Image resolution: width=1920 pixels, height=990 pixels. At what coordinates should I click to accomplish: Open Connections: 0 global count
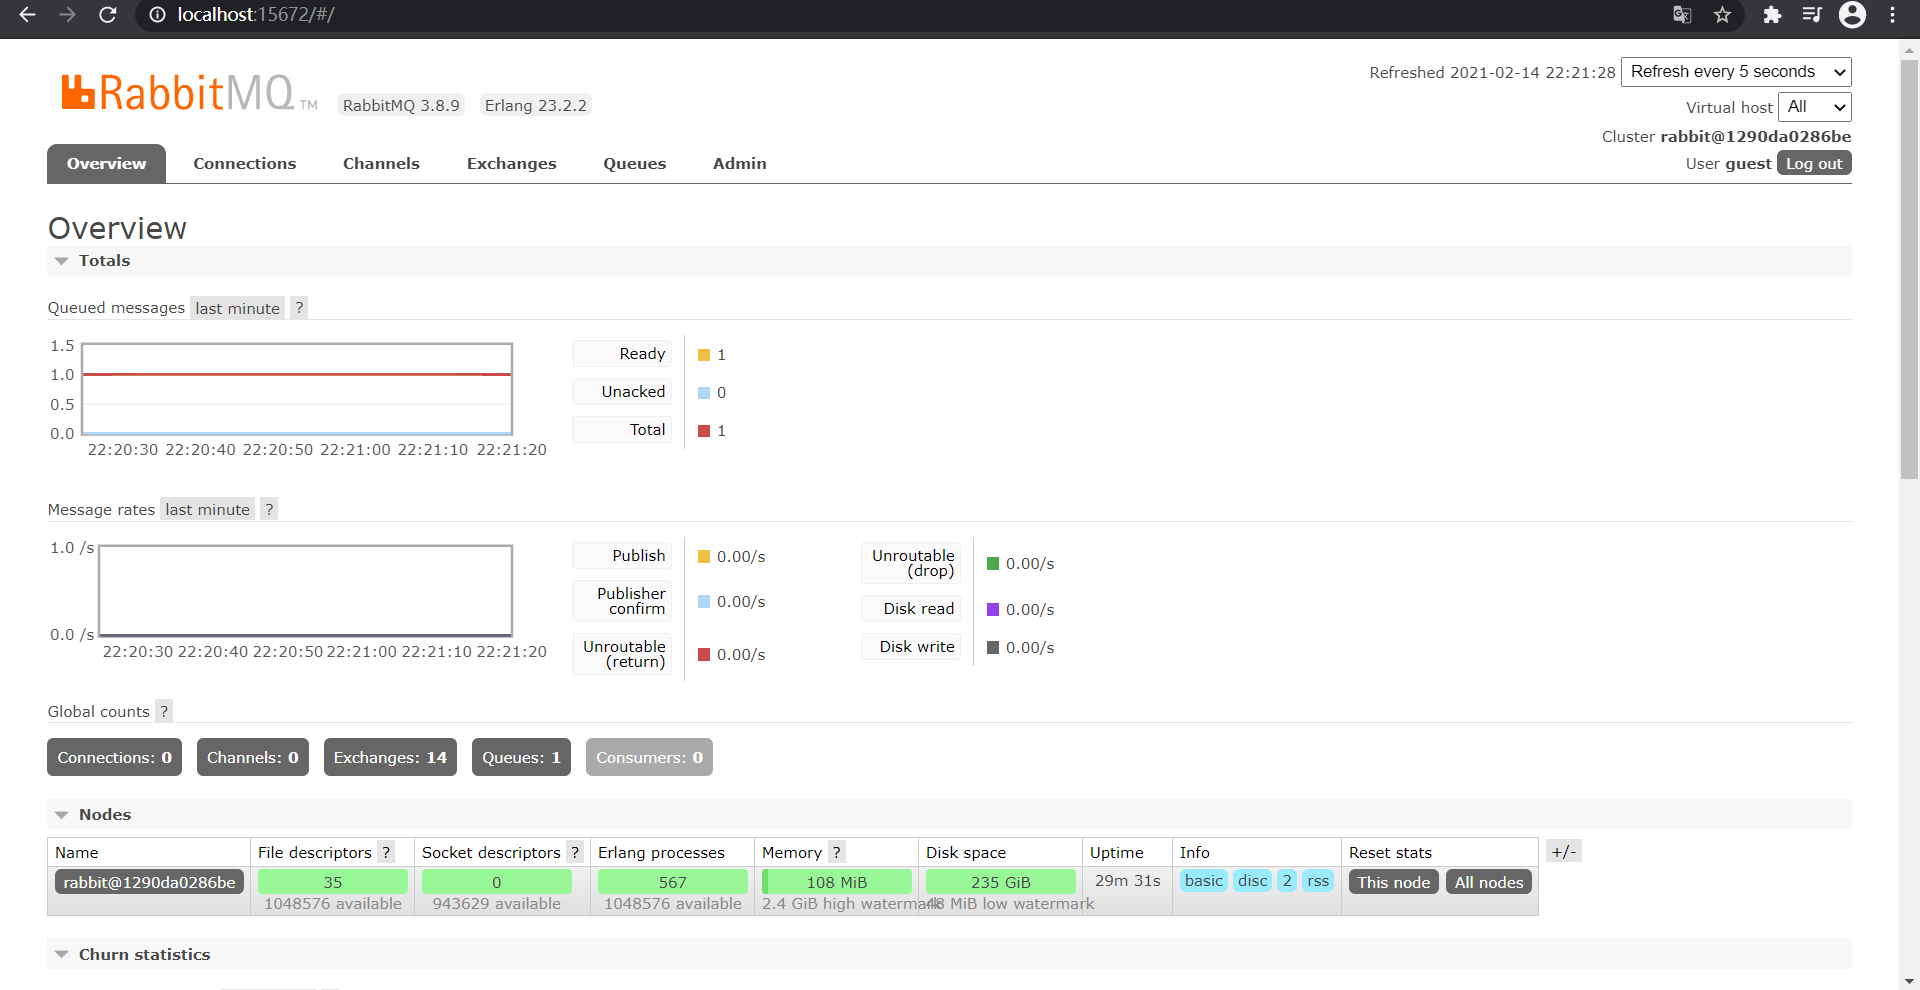114,758
